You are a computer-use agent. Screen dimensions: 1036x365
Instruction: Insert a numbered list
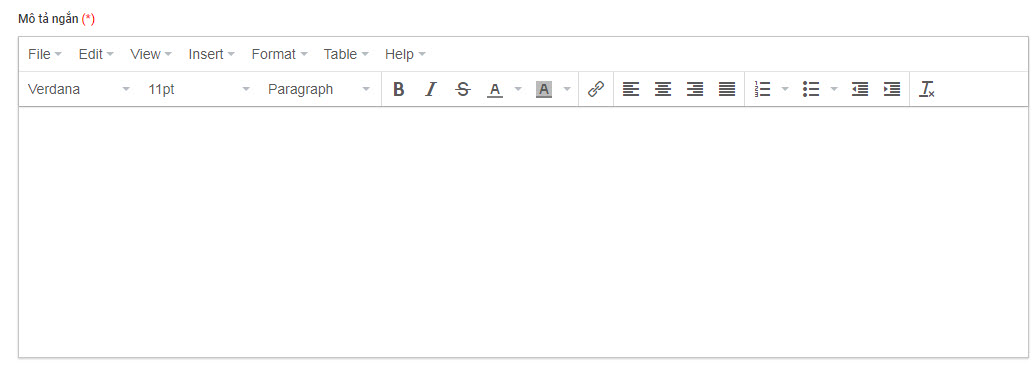coord(762,89)
